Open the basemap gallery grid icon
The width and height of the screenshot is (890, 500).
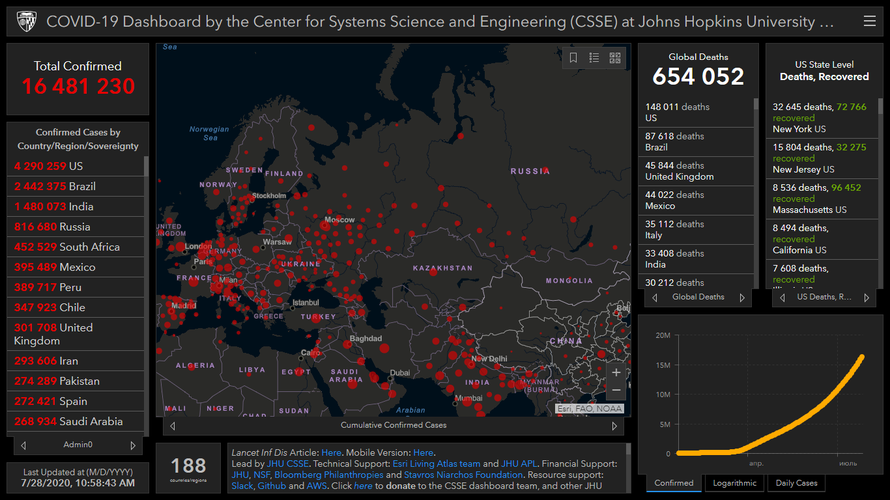[615, 58]
